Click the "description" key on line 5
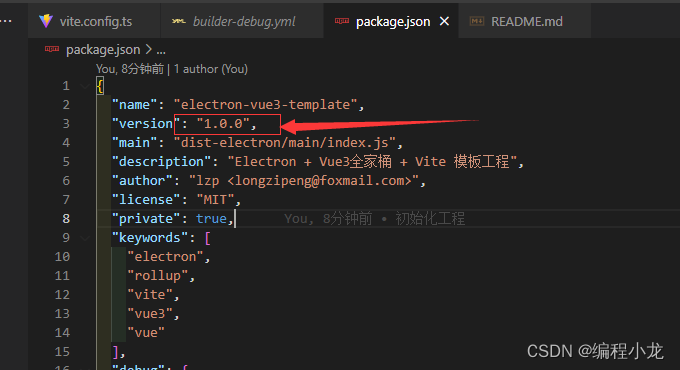The height and width of the screenshot is (370, 680). [161, 162]
